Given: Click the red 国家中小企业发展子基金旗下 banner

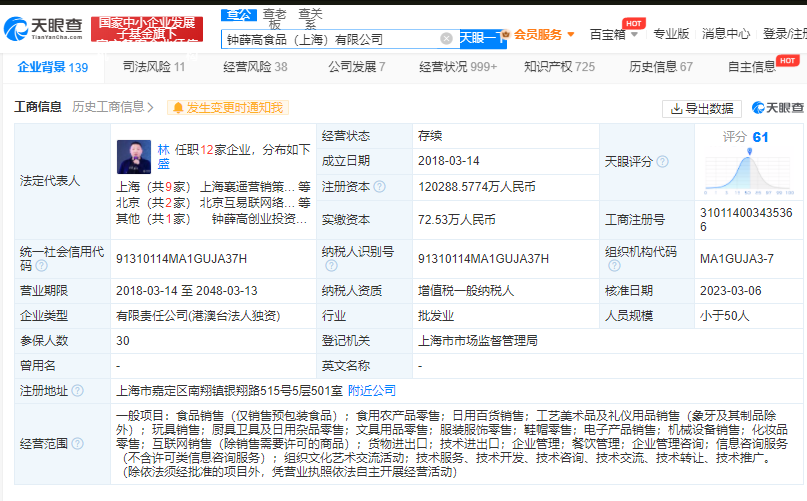Looking at the screenshot, I should [x=147, y=29].
